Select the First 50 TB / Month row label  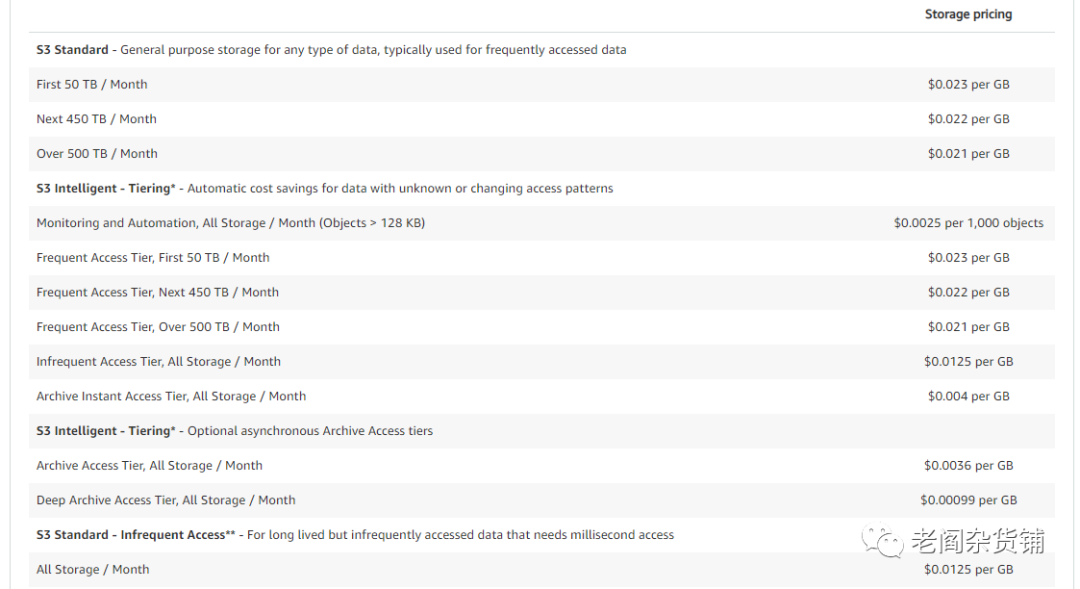[x=92, y=85]
